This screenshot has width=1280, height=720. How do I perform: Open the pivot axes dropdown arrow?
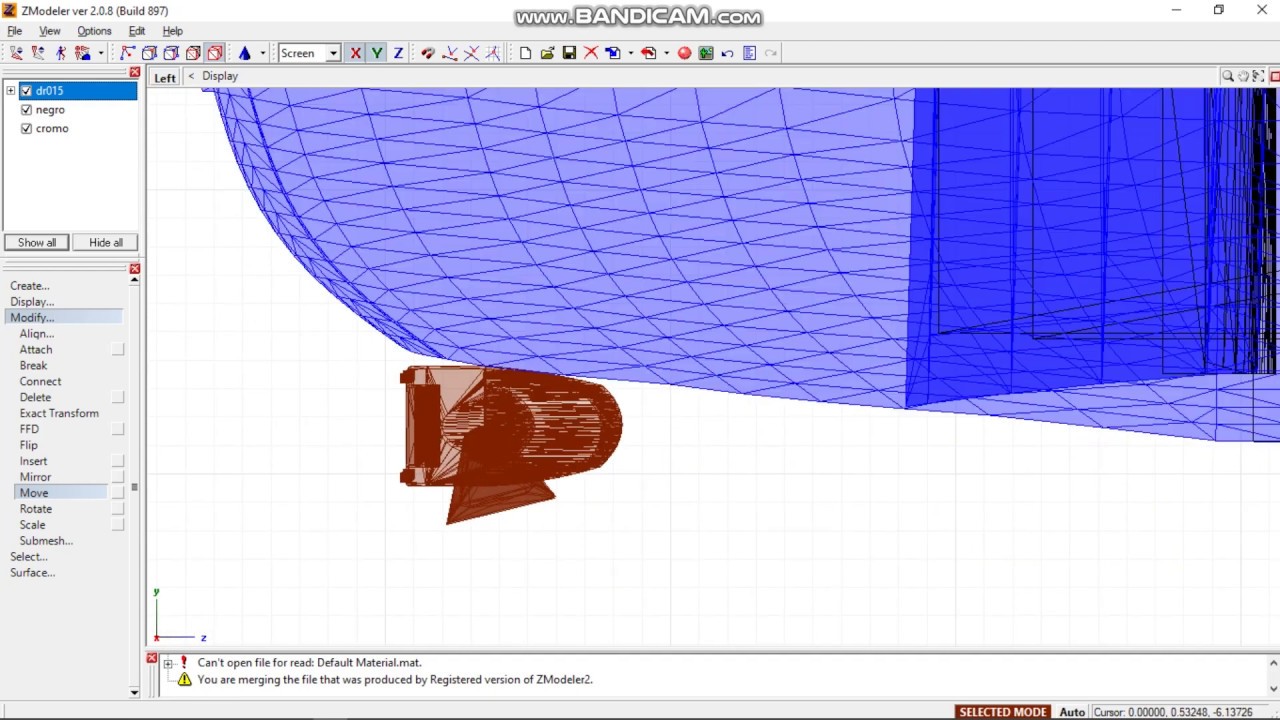pos(262,53)
